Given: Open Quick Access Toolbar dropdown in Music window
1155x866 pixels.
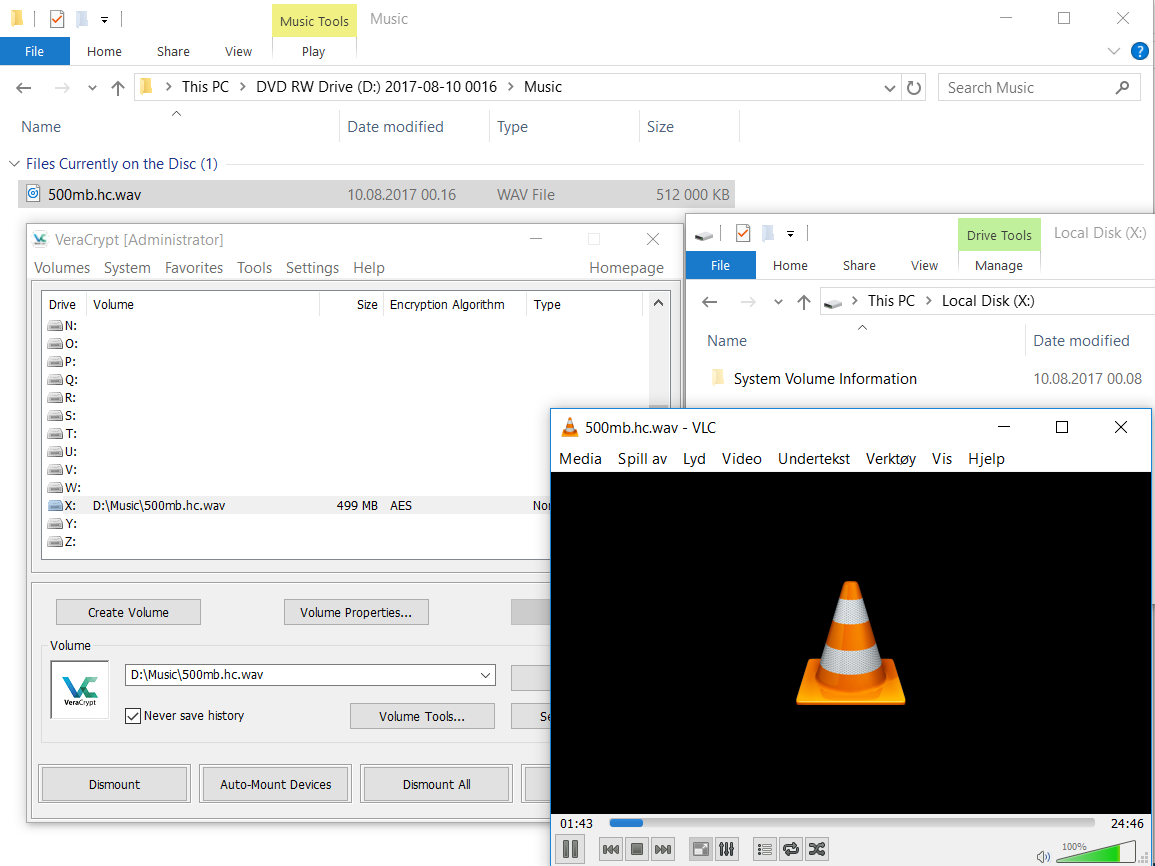Looking at the screenshot, I should pyautogui.click(x=105, y=20).
